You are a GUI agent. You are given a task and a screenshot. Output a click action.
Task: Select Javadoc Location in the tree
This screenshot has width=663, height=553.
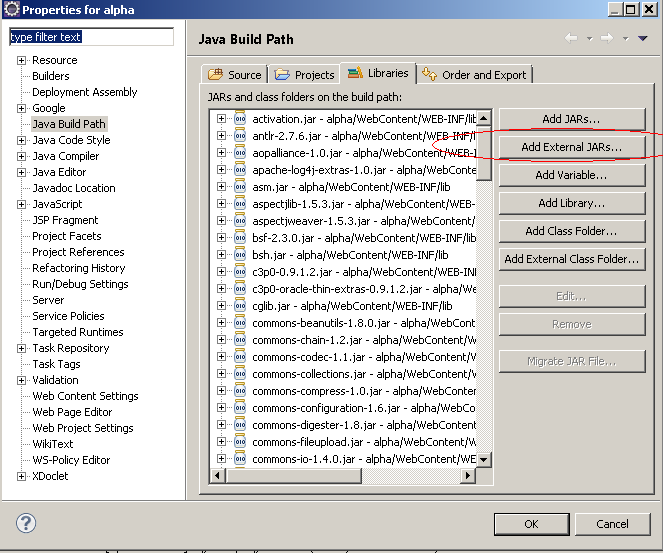(74, 188)
